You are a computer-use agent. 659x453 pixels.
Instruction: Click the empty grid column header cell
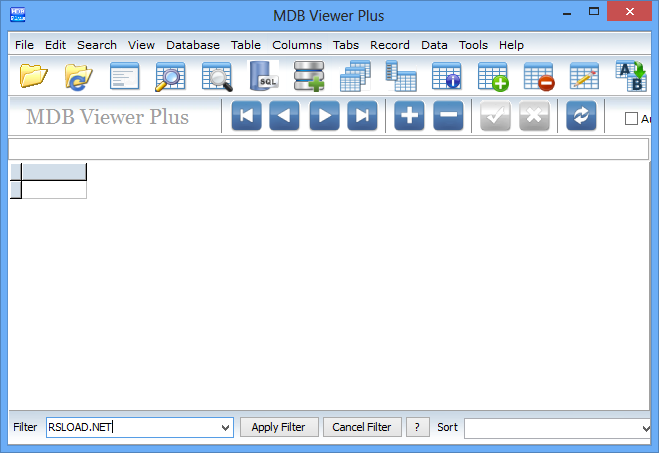coord(54,172)
